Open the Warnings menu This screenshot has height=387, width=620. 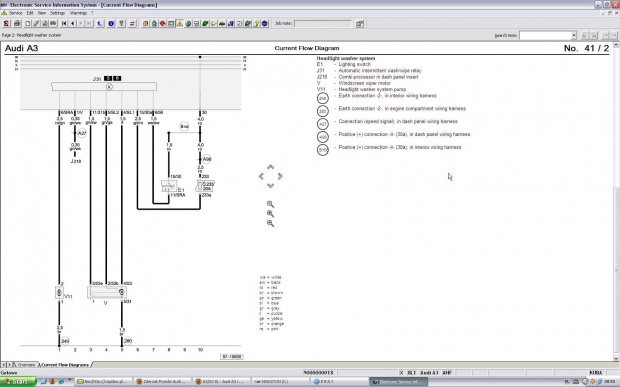(x=78, y=13)
